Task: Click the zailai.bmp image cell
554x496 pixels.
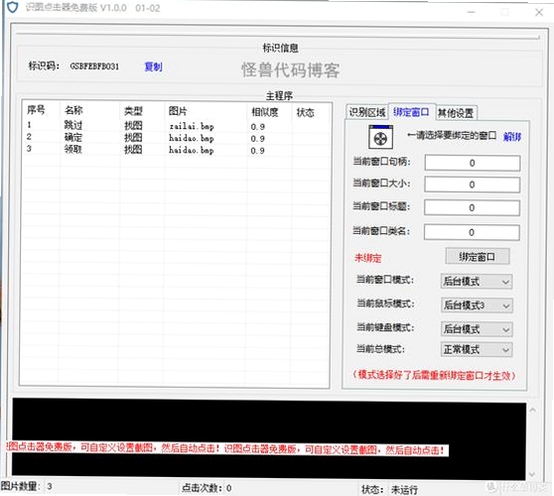Action: click(x=191, y=126)
